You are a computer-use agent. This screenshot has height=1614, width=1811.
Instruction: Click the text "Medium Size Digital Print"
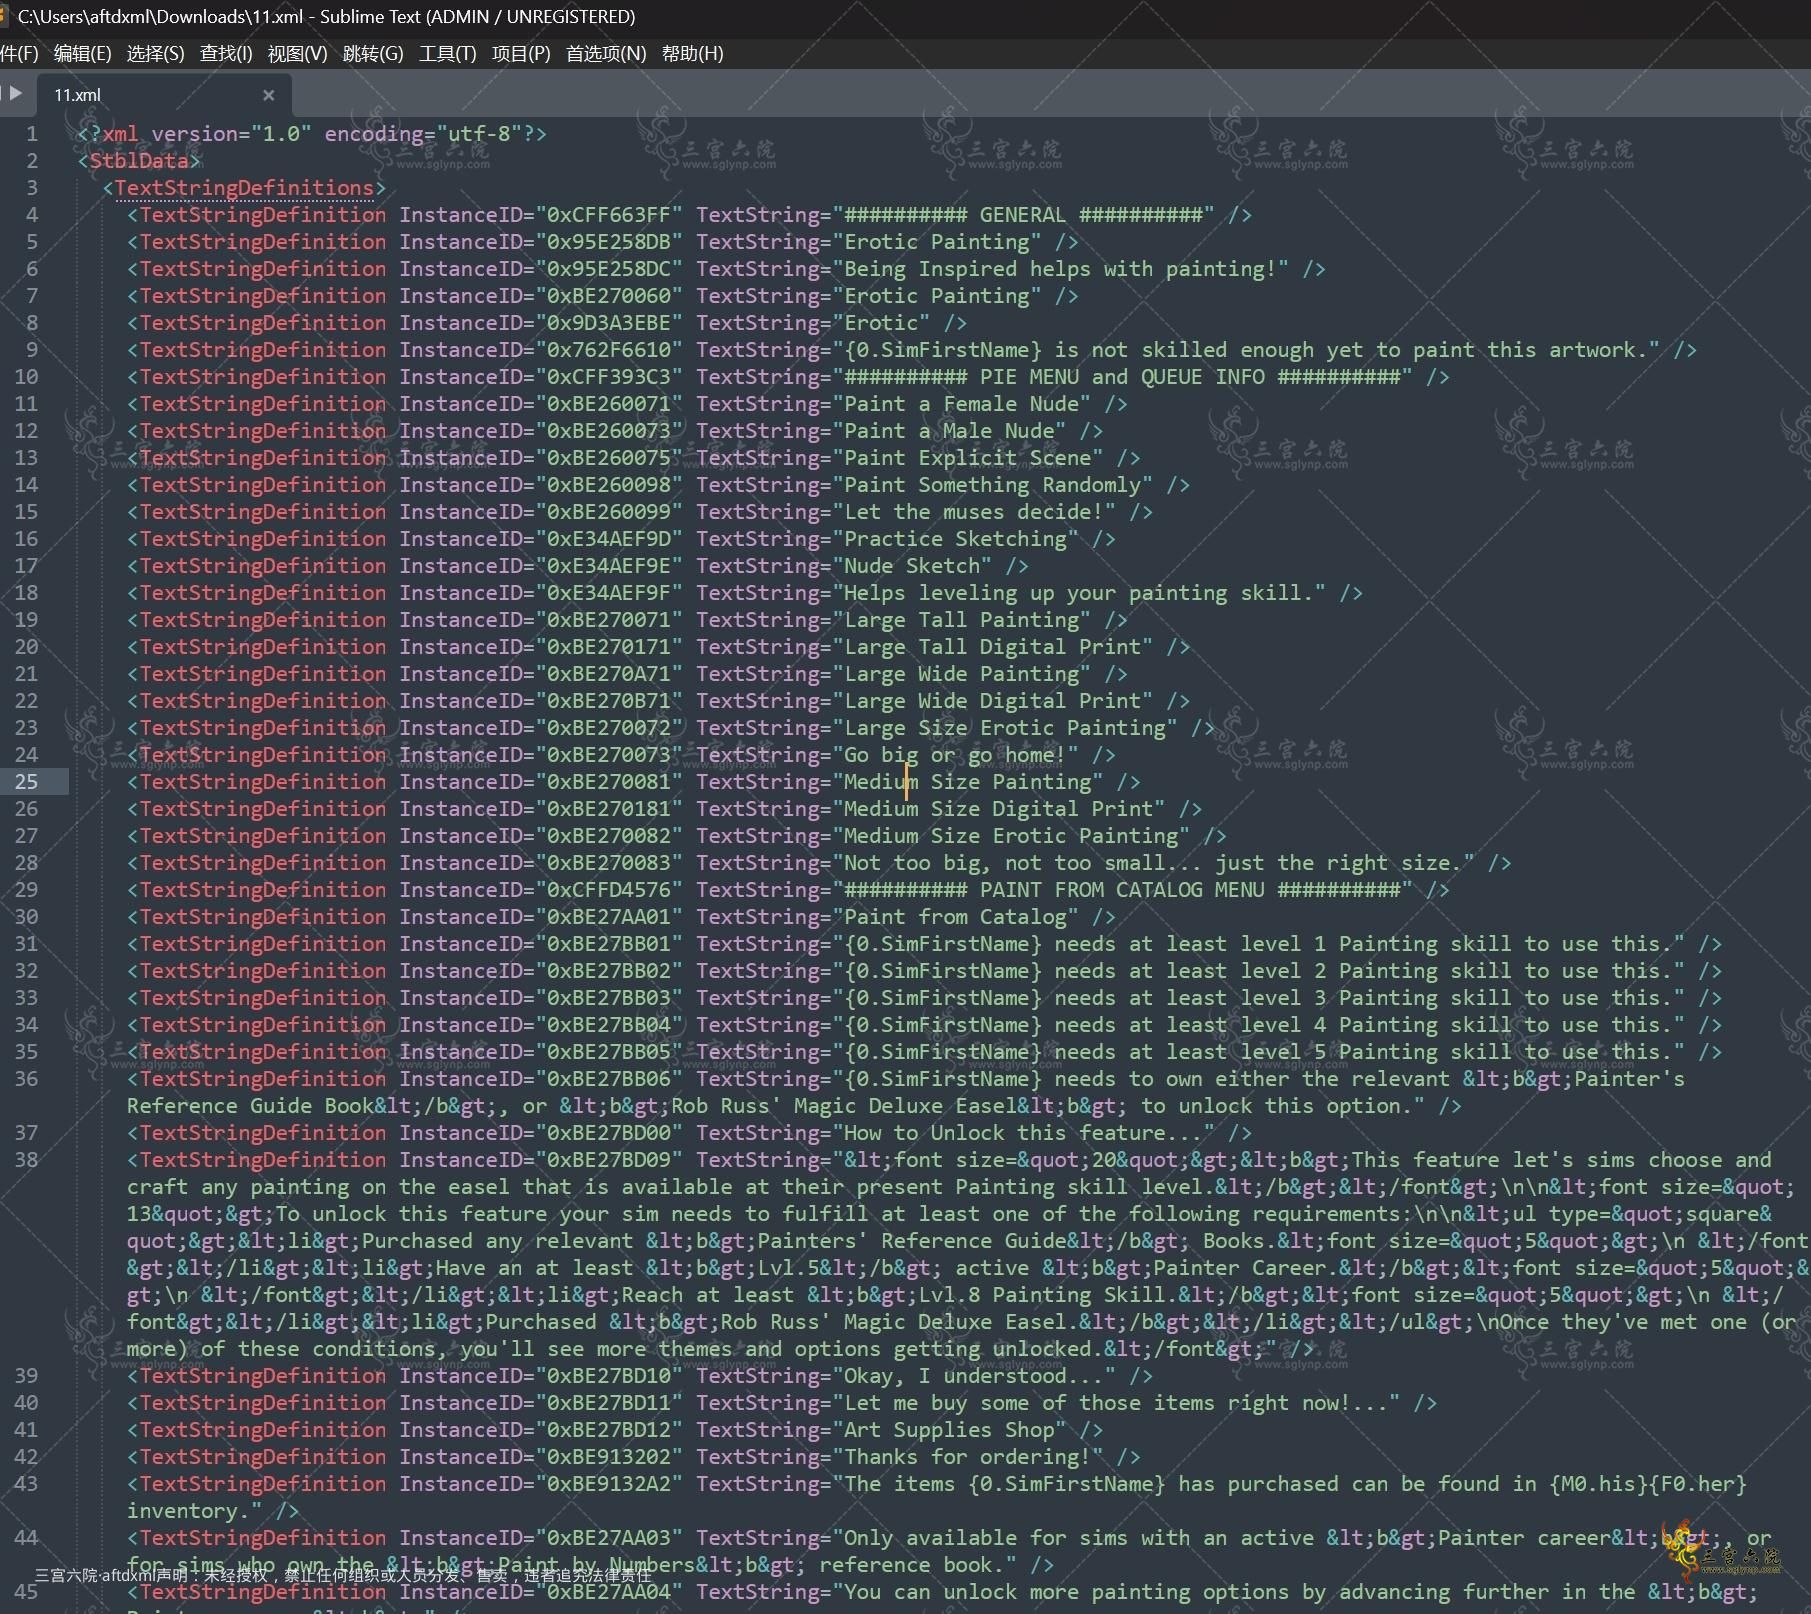pyautogui.click(x=998, y=809)
